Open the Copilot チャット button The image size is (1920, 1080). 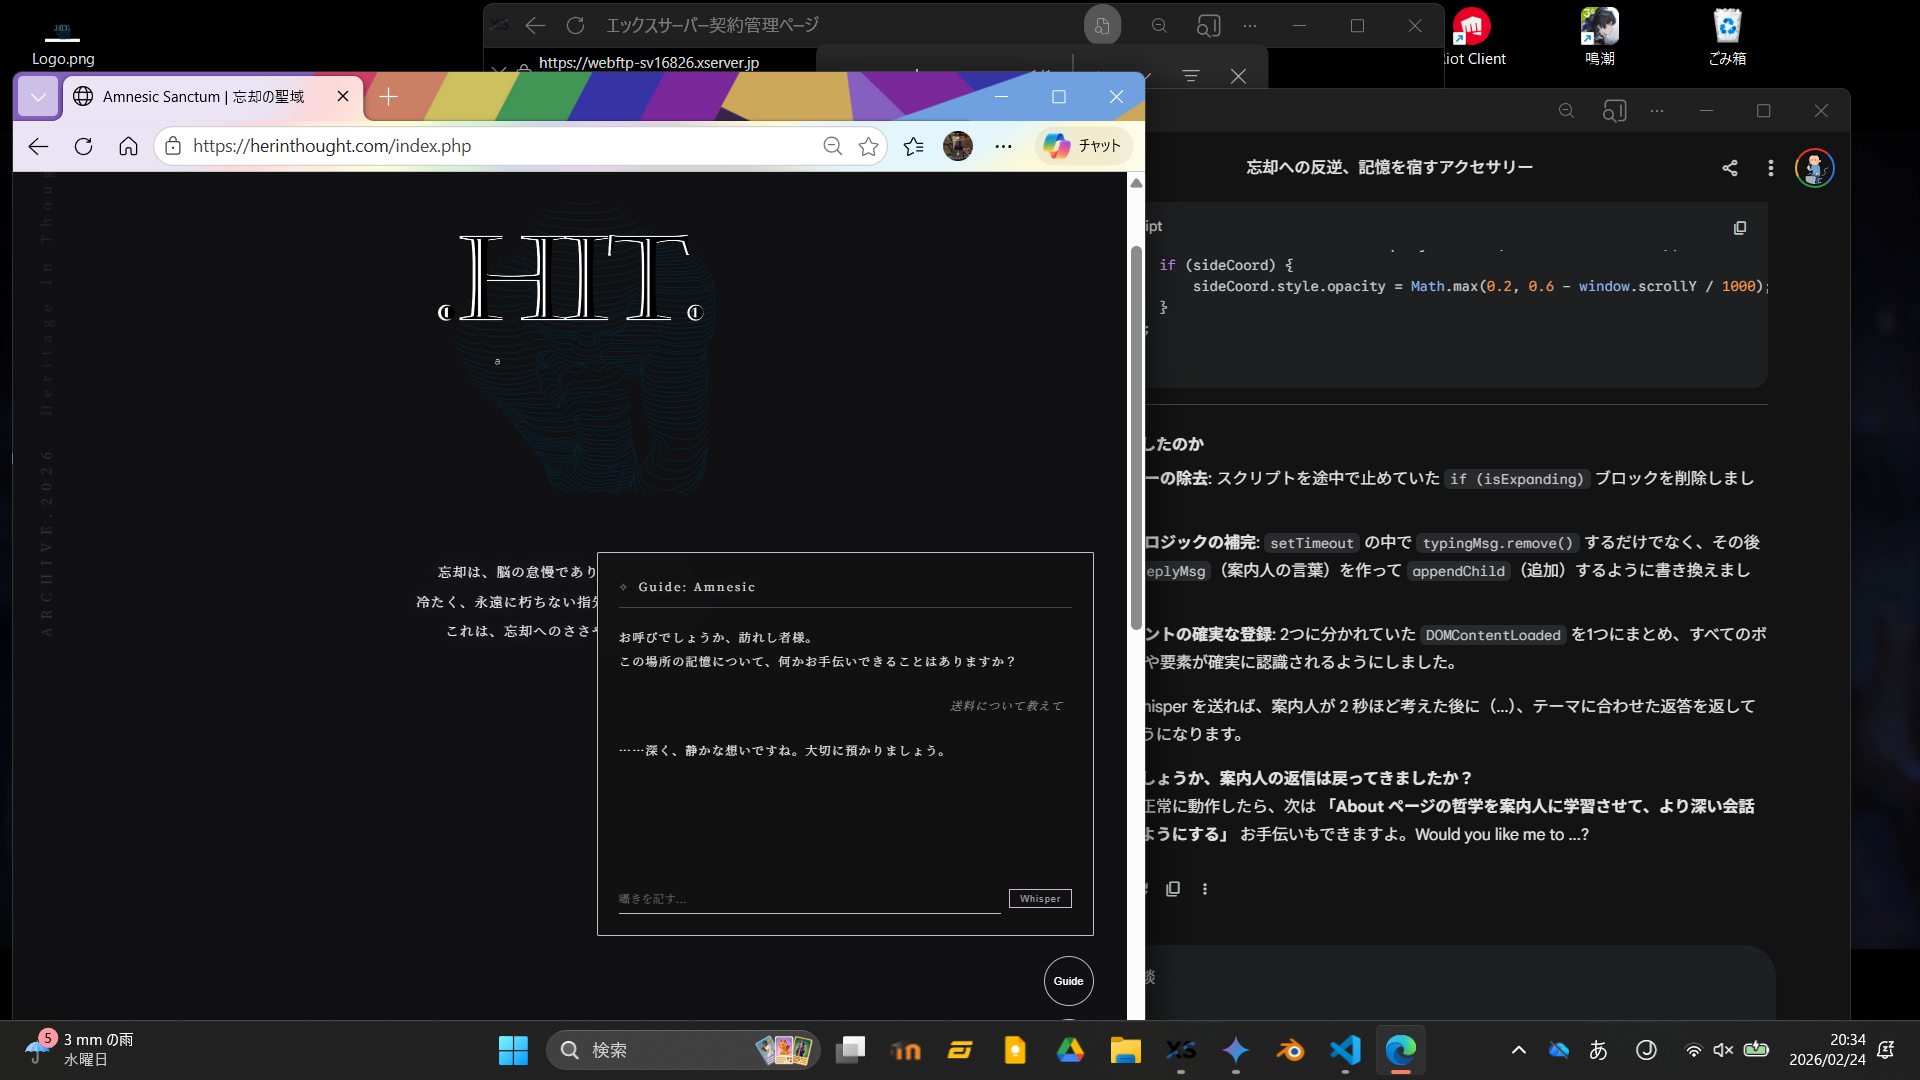1083,146
